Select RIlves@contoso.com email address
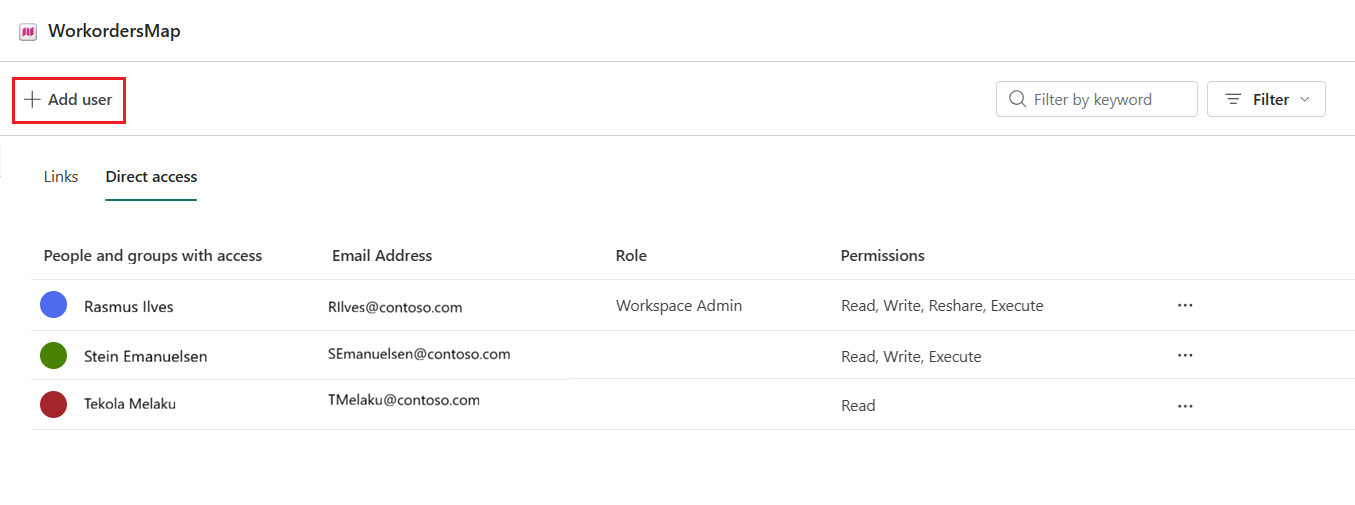Viewport: 1355px width, 505px height. 395,308
